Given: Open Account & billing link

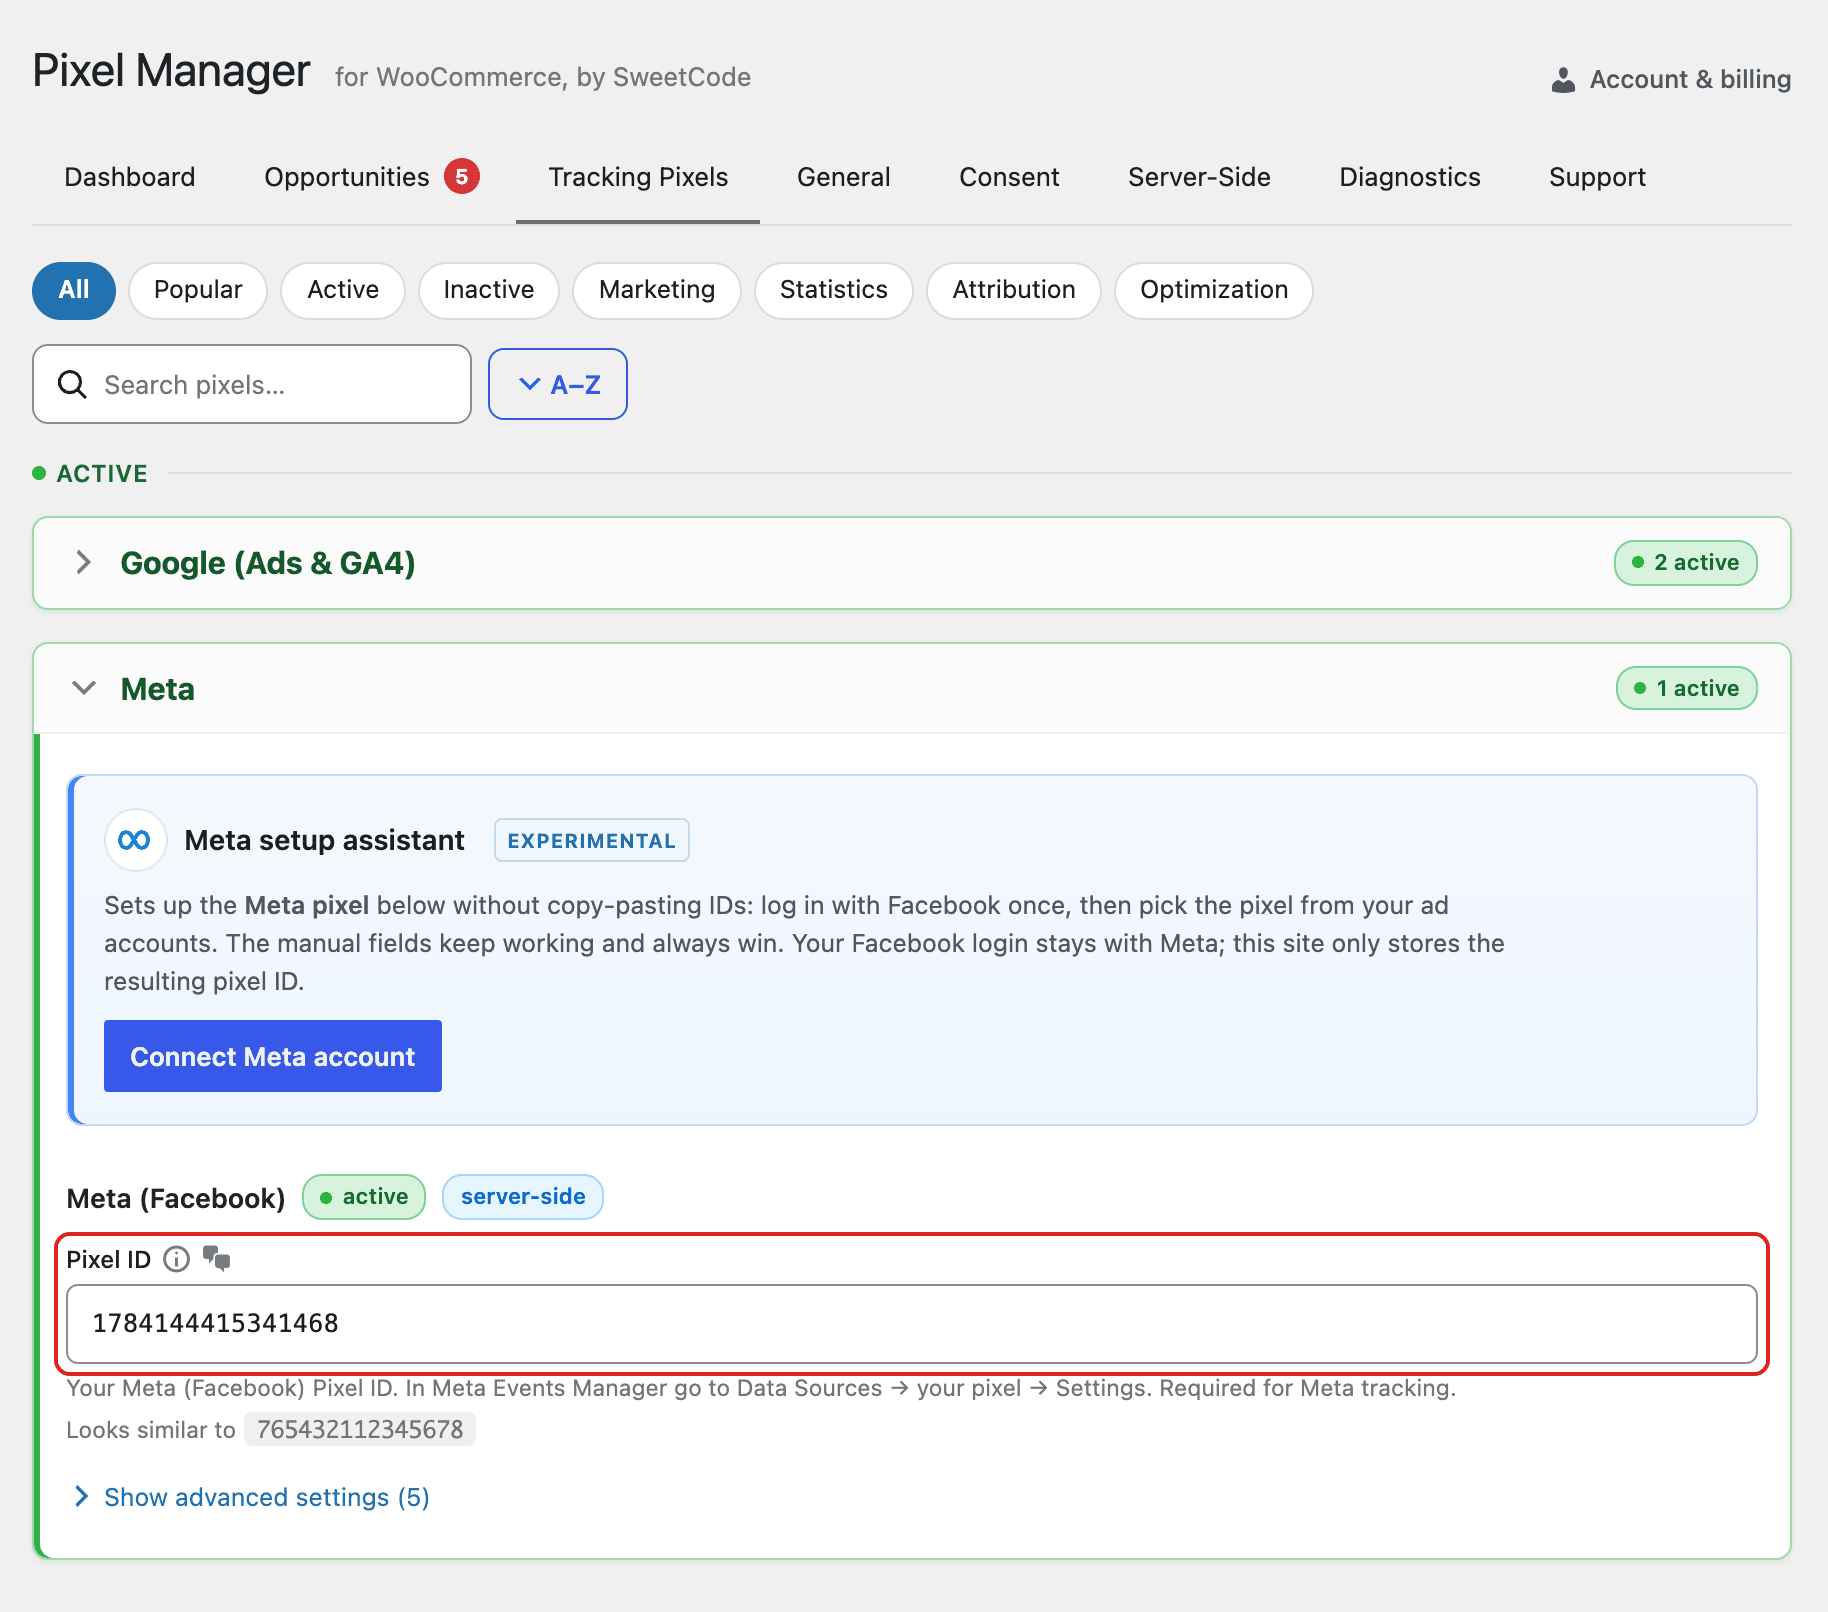Looking at the screenshot, I should coord(1671,80).
